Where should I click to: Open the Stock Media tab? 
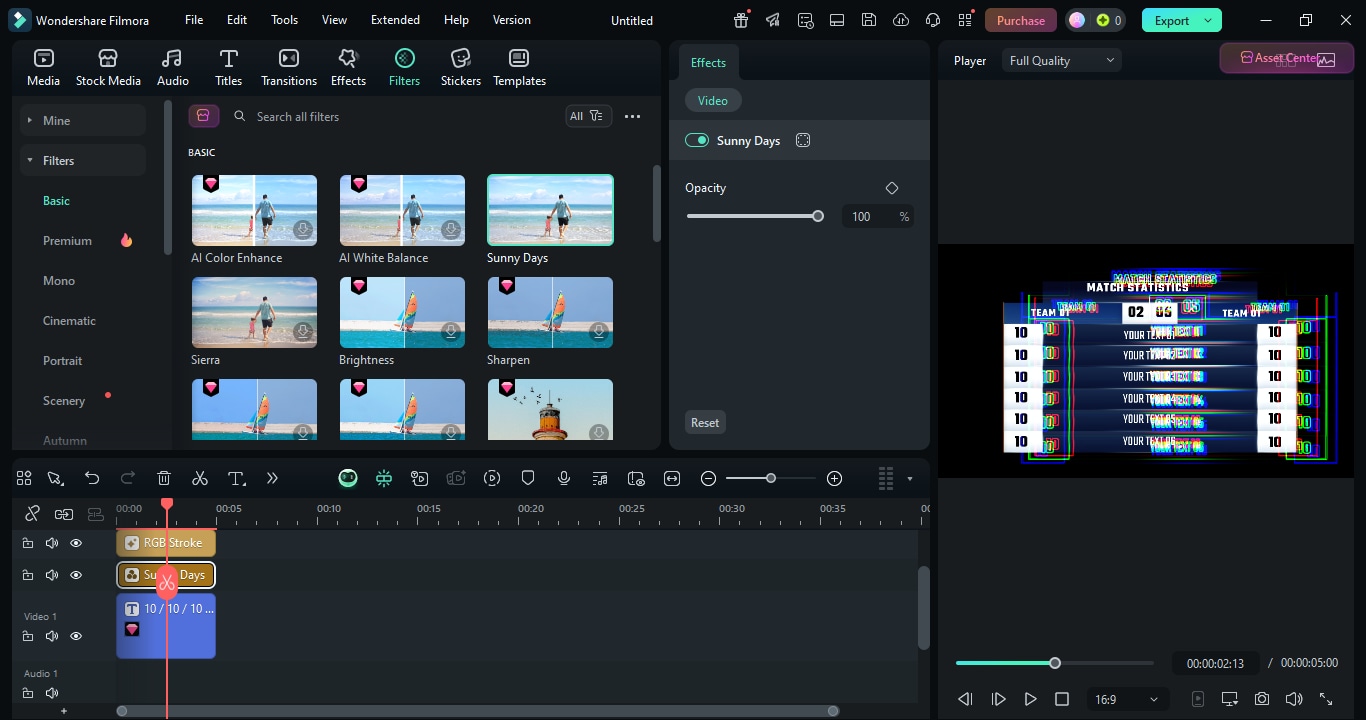pyautogui.click(x=108, y=67)
